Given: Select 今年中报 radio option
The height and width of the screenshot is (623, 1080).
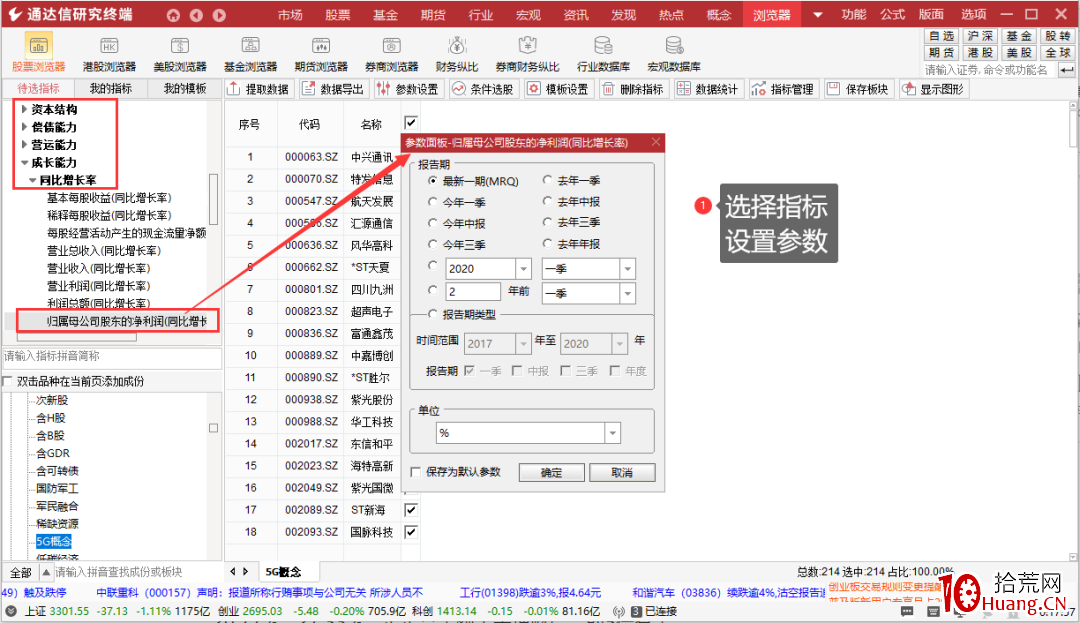Looking at the screenshot, I should coord(433,223).
